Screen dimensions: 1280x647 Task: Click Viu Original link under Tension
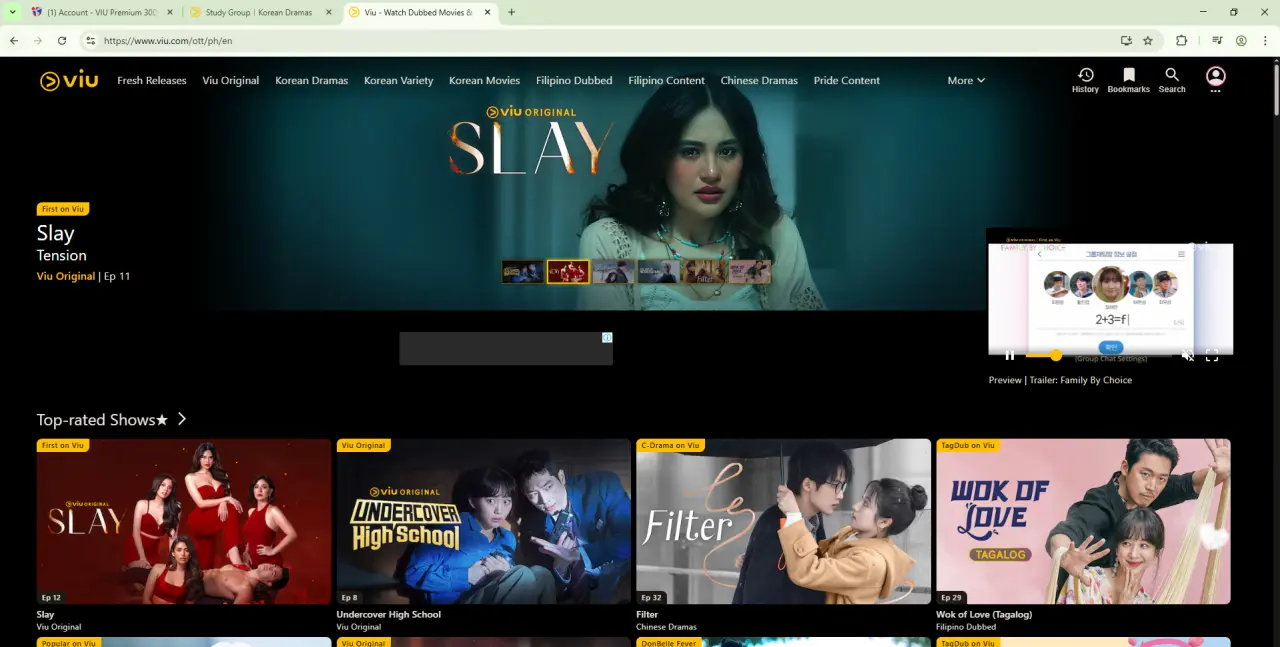[66, 276]
